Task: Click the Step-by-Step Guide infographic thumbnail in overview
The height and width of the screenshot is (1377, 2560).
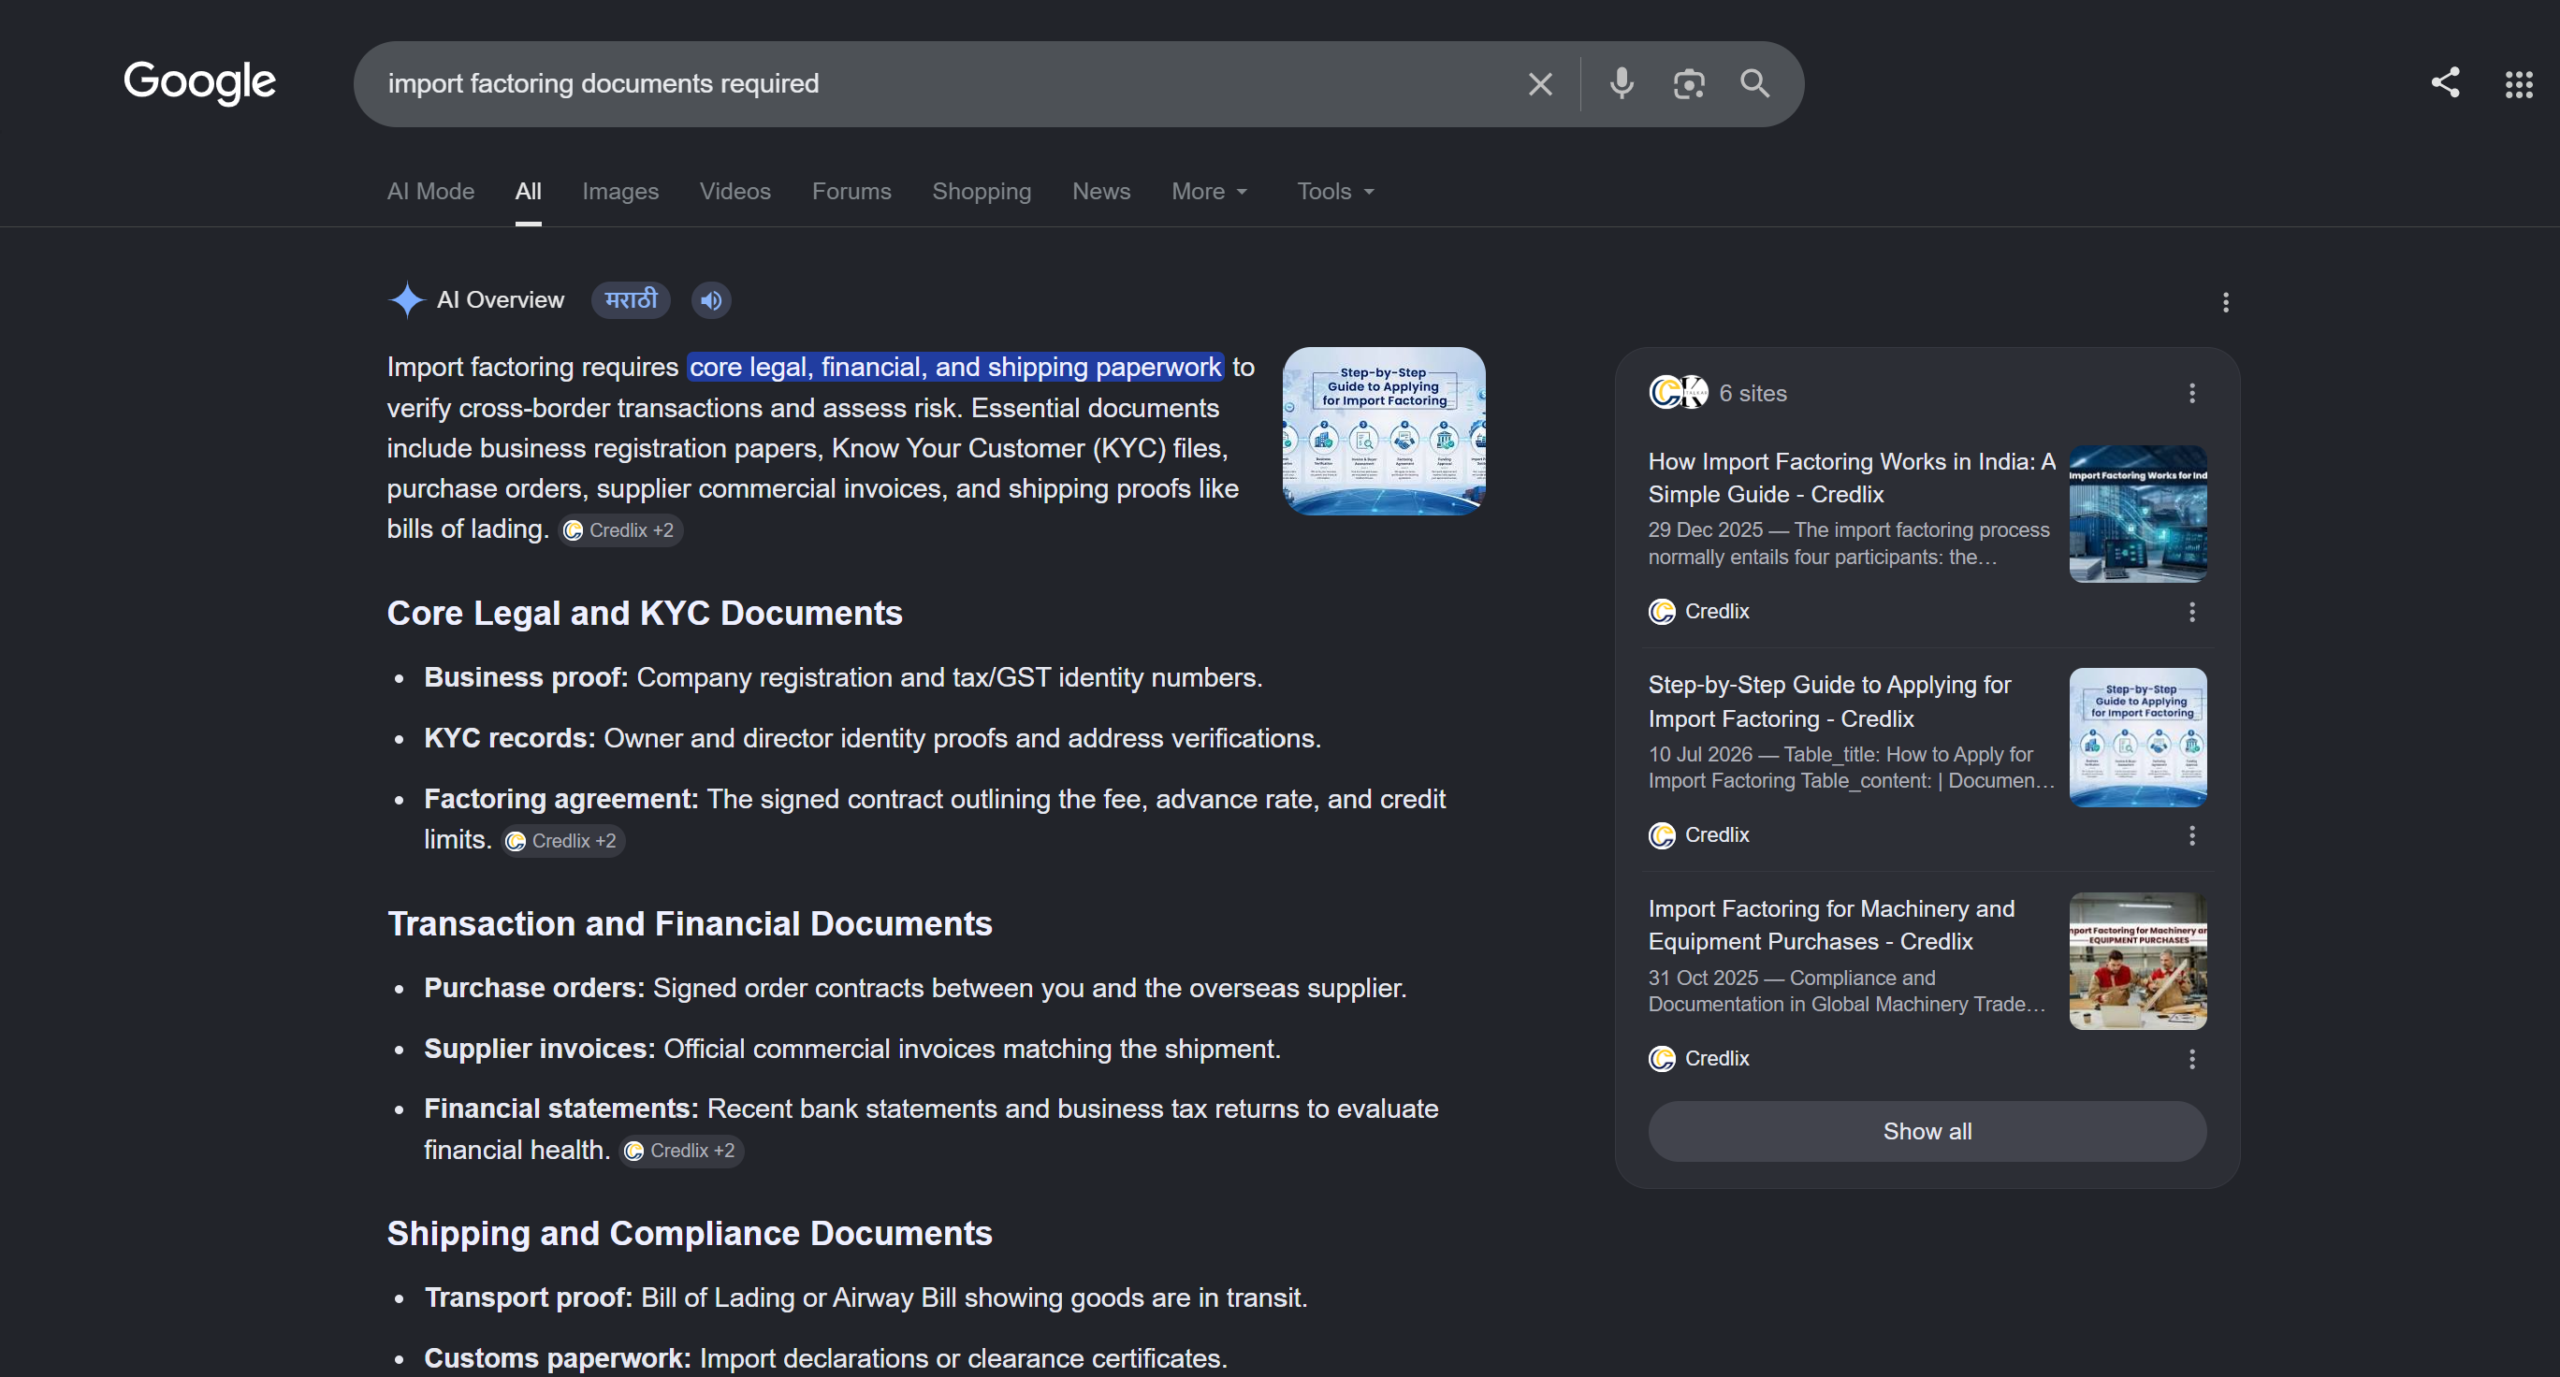Action: point(1384,431)
